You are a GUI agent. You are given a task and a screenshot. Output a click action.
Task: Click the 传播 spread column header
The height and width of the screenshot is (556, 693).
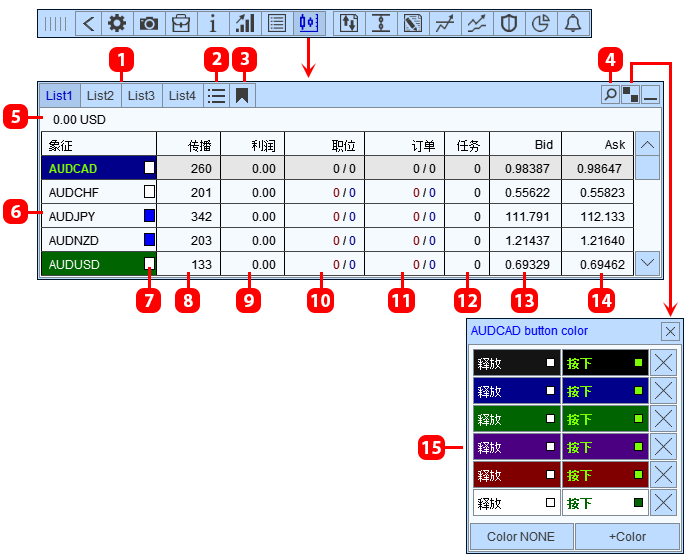pos(189,144)
